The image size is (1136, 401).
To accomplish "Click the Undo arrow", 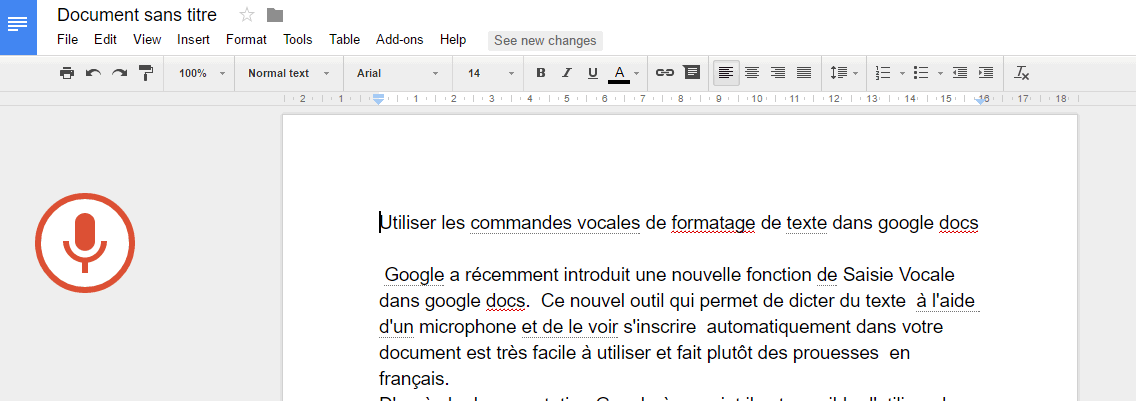I will tap(93, 73).
